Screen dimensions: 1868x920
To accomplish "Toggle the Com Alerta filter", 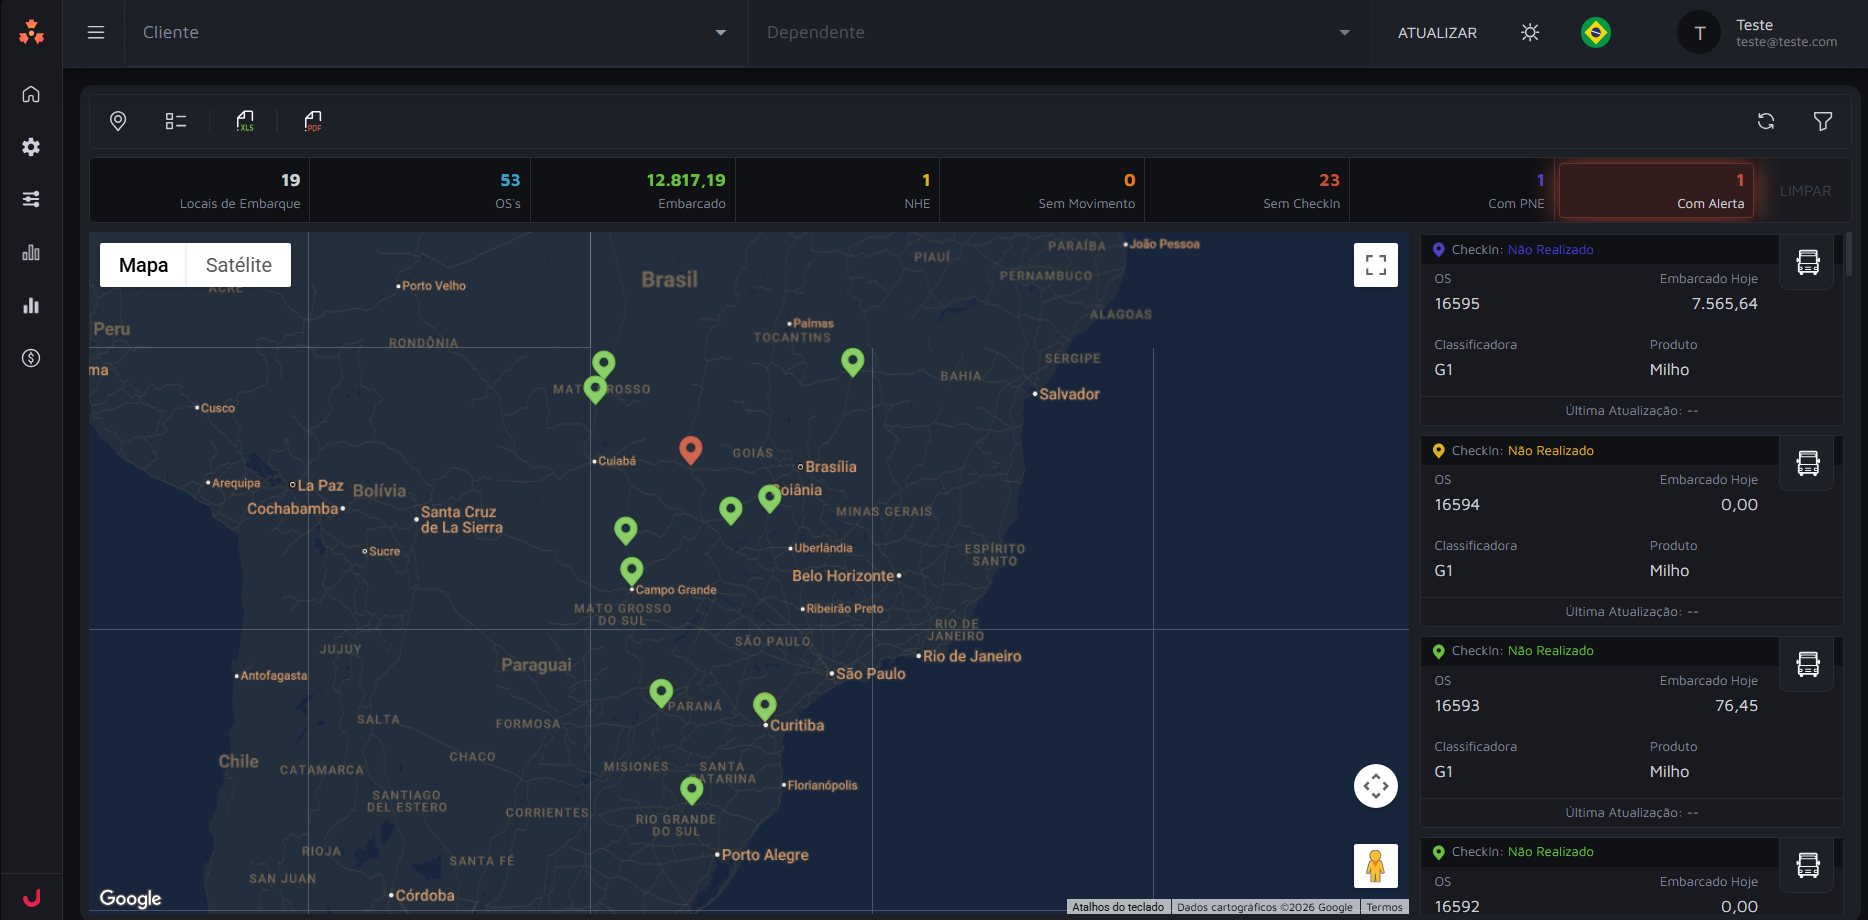I will coord(1656,190).
